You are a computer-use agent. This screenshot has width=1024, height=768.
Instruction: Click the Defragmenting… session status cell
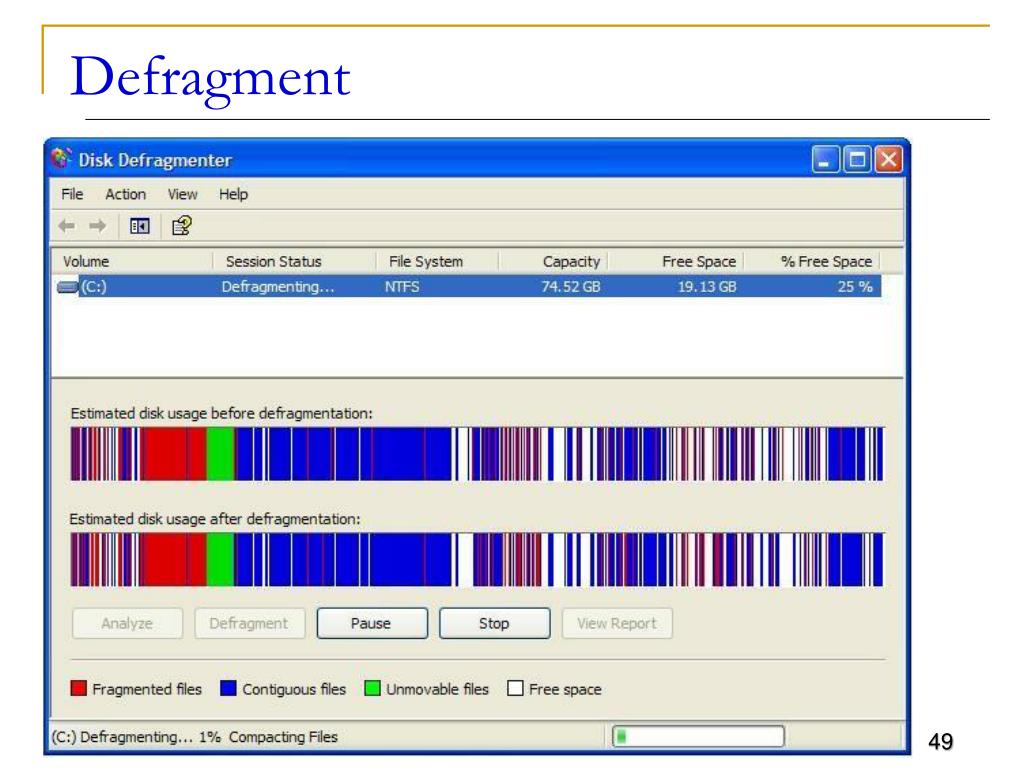click(278, 287)
